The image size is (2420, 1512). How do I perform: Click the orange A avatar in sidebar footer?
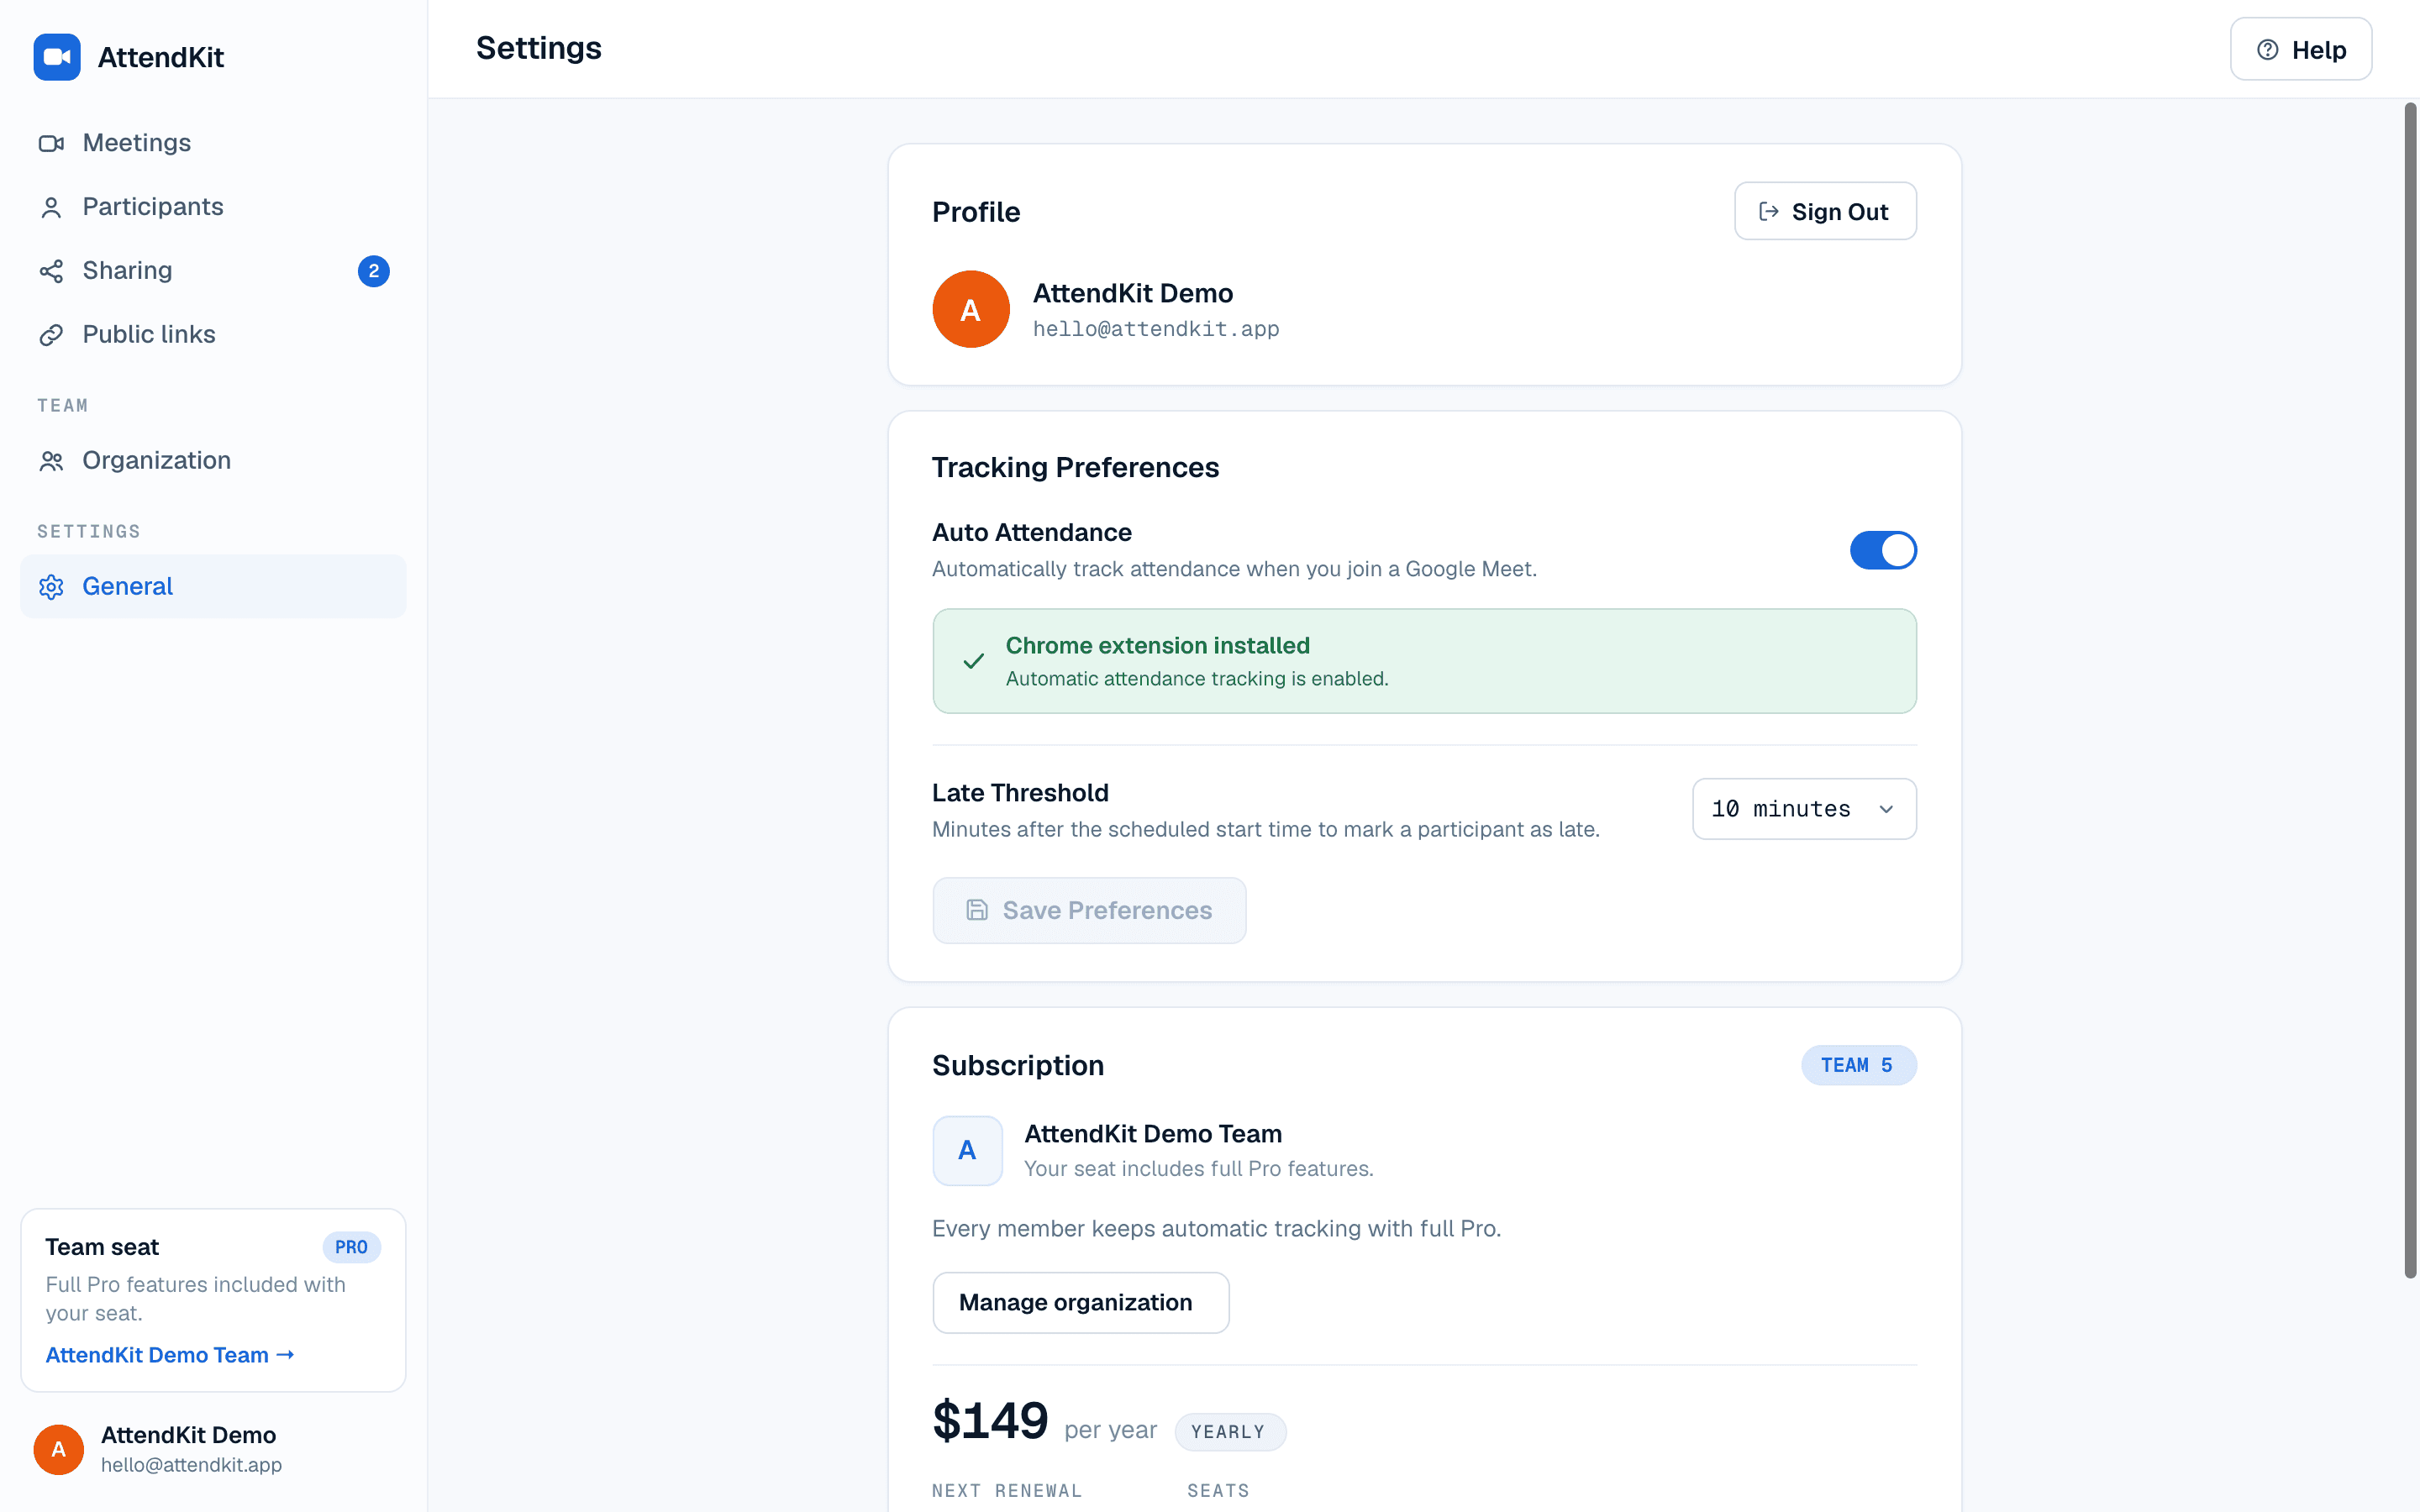point(58,1449)
